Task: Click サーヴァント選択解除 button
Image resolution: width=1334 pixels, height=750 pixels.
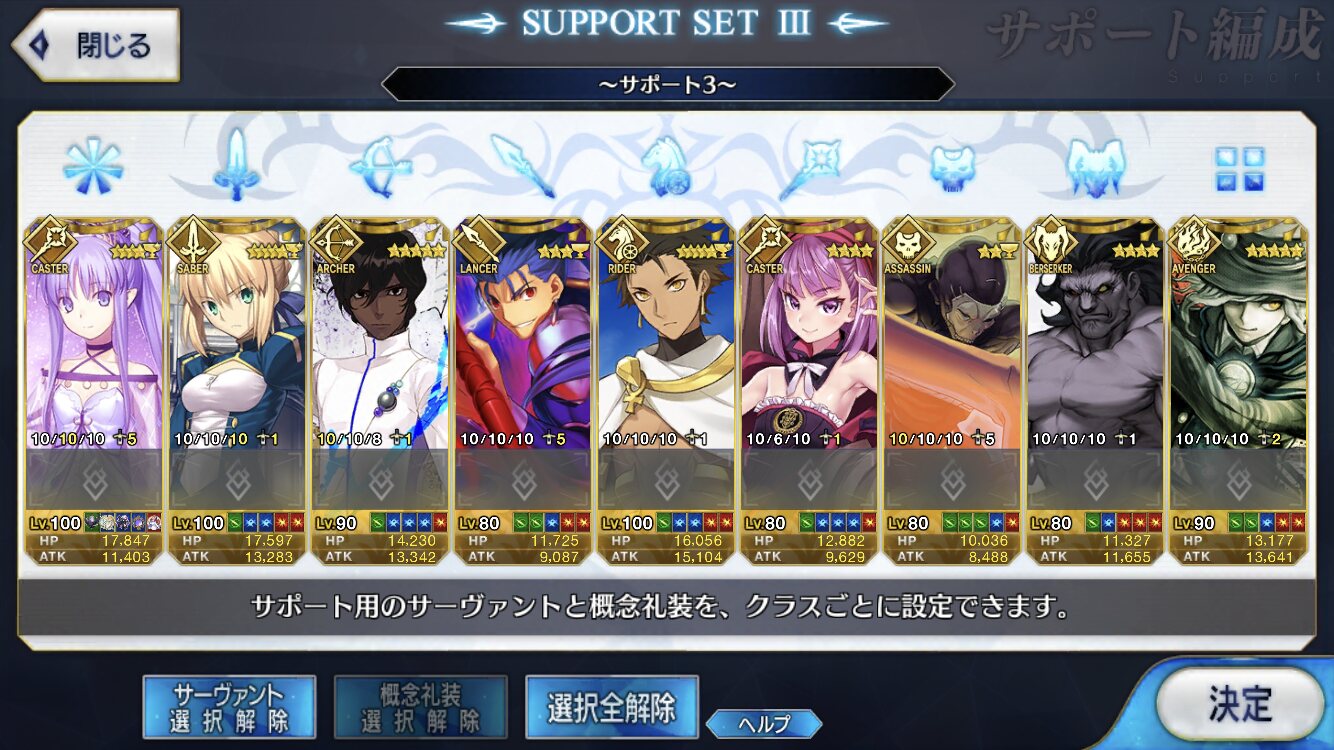Action: (x=229, y=707)
